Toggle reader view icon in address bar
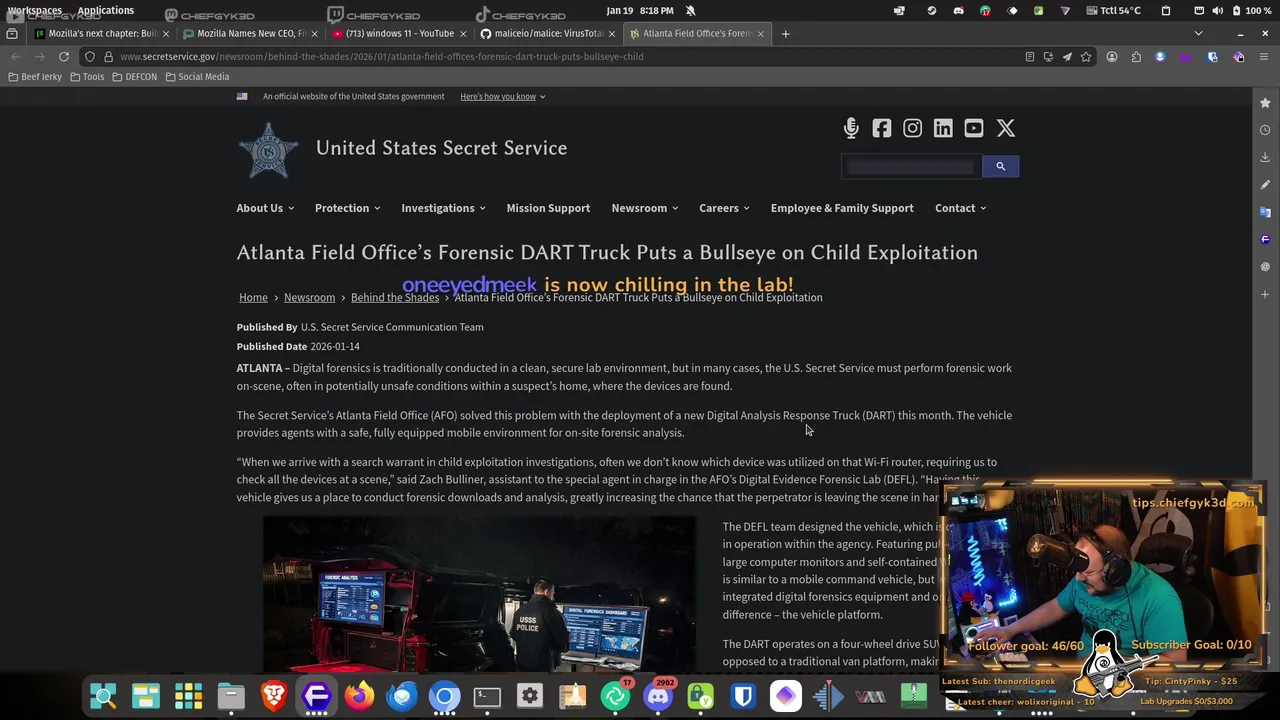Viewport: 1280px width, 720px height. pyautogui.click(x=1030, y=56)
